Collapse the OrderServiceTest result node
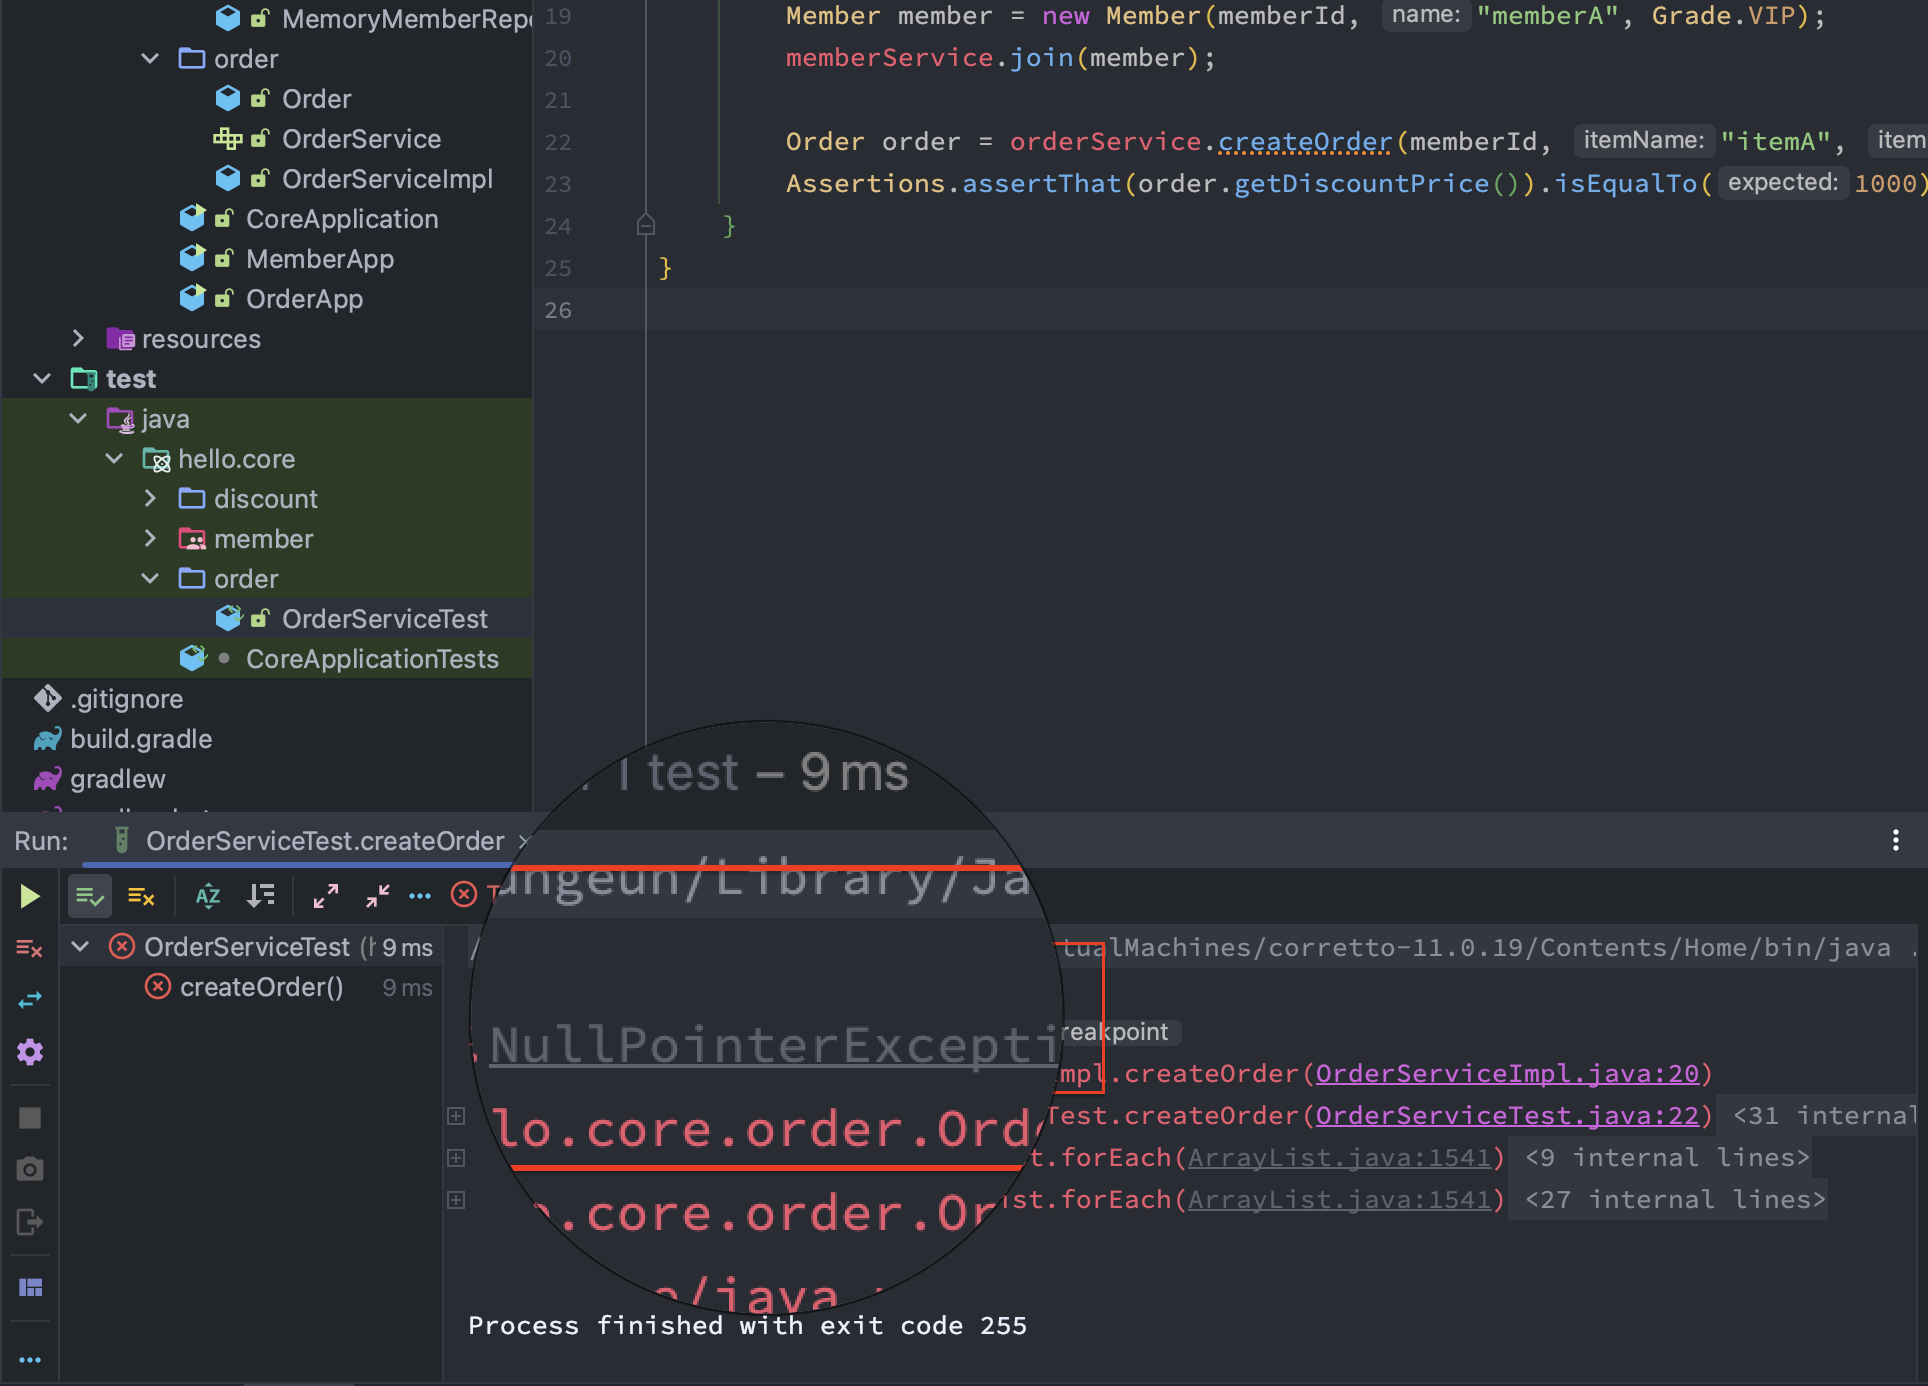1928x1386 pixels. click(81, 946)
